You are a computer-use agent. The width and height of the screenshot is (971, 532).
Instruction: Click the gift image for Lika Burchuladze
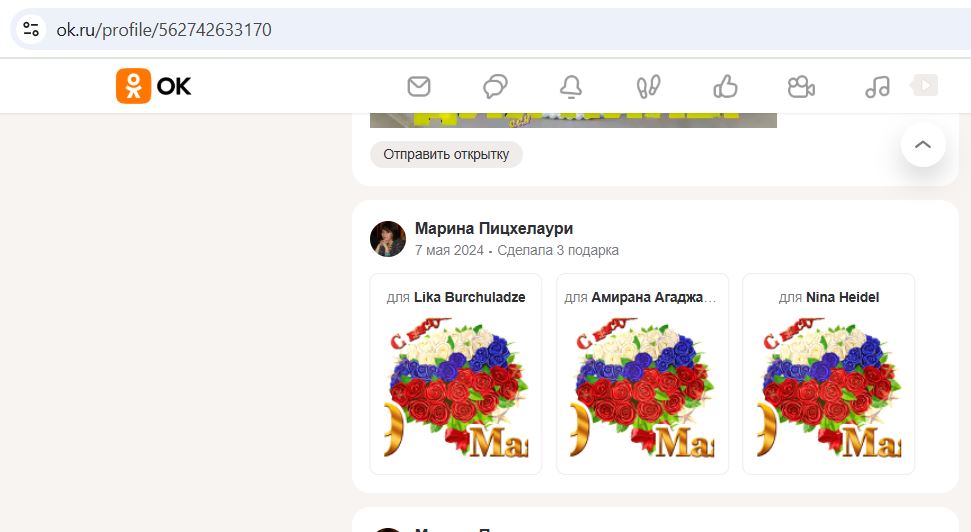tap(456, 388)
